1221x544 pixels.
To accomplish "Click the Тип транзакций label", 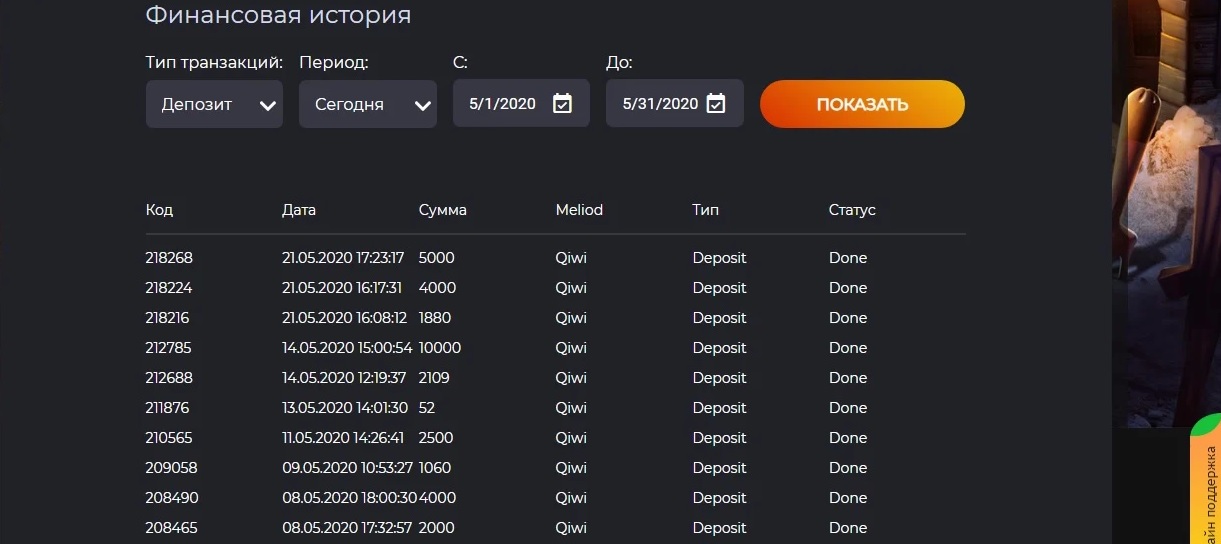I will (214, 62).
